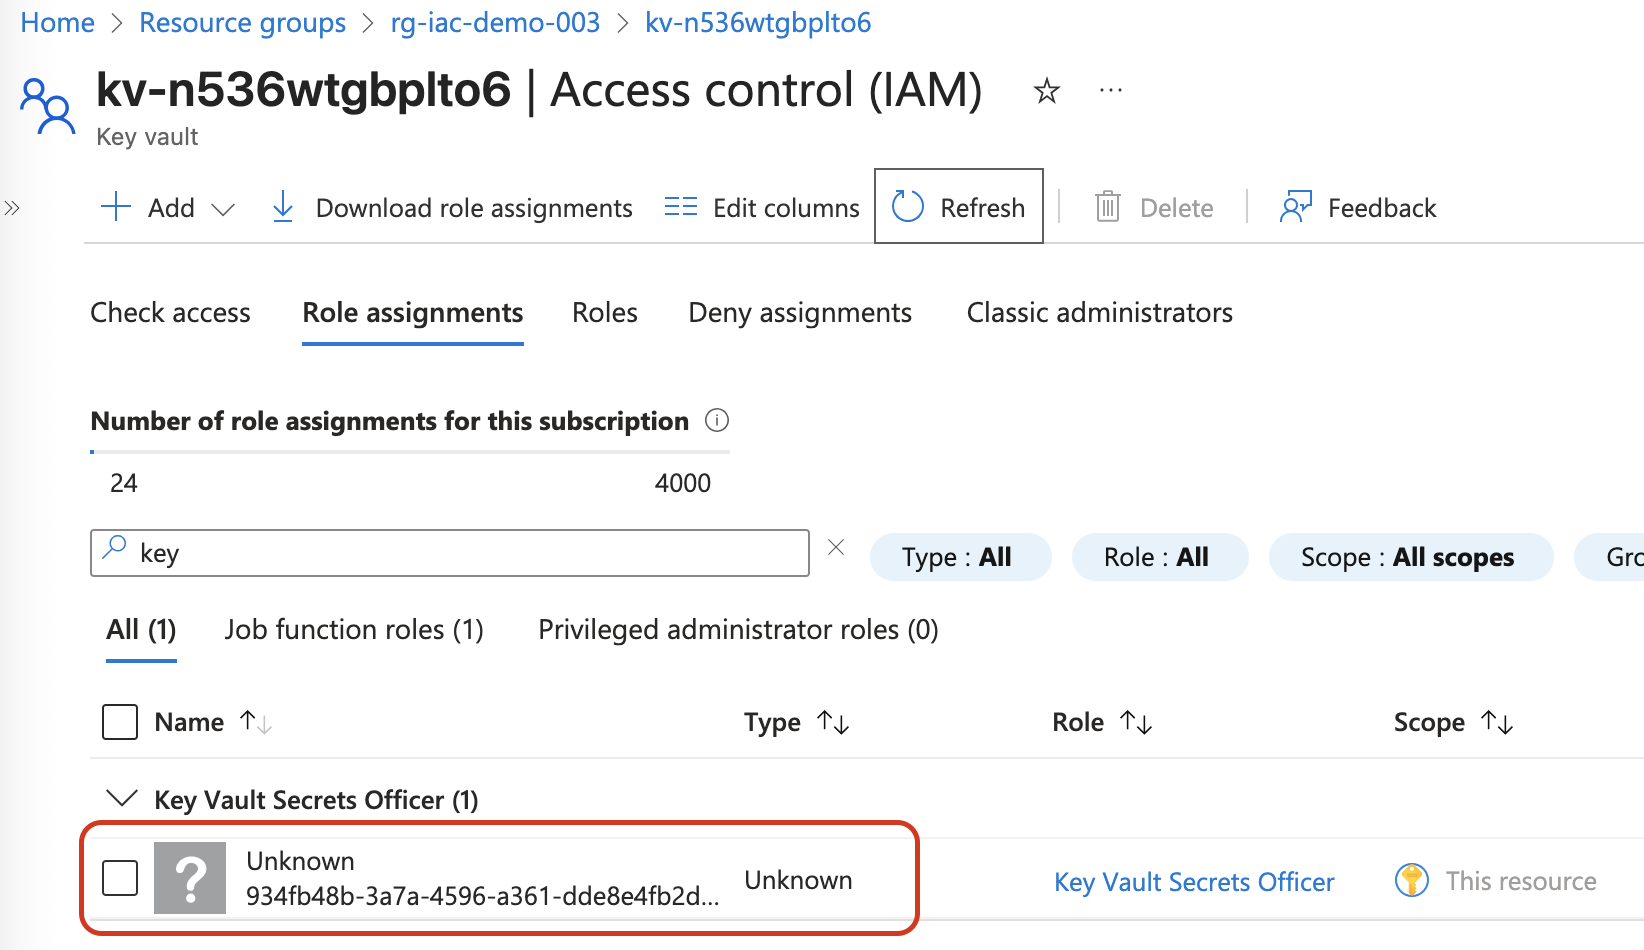
Task: Select the checkbox for the Unknown identity row
Action: 119,878
